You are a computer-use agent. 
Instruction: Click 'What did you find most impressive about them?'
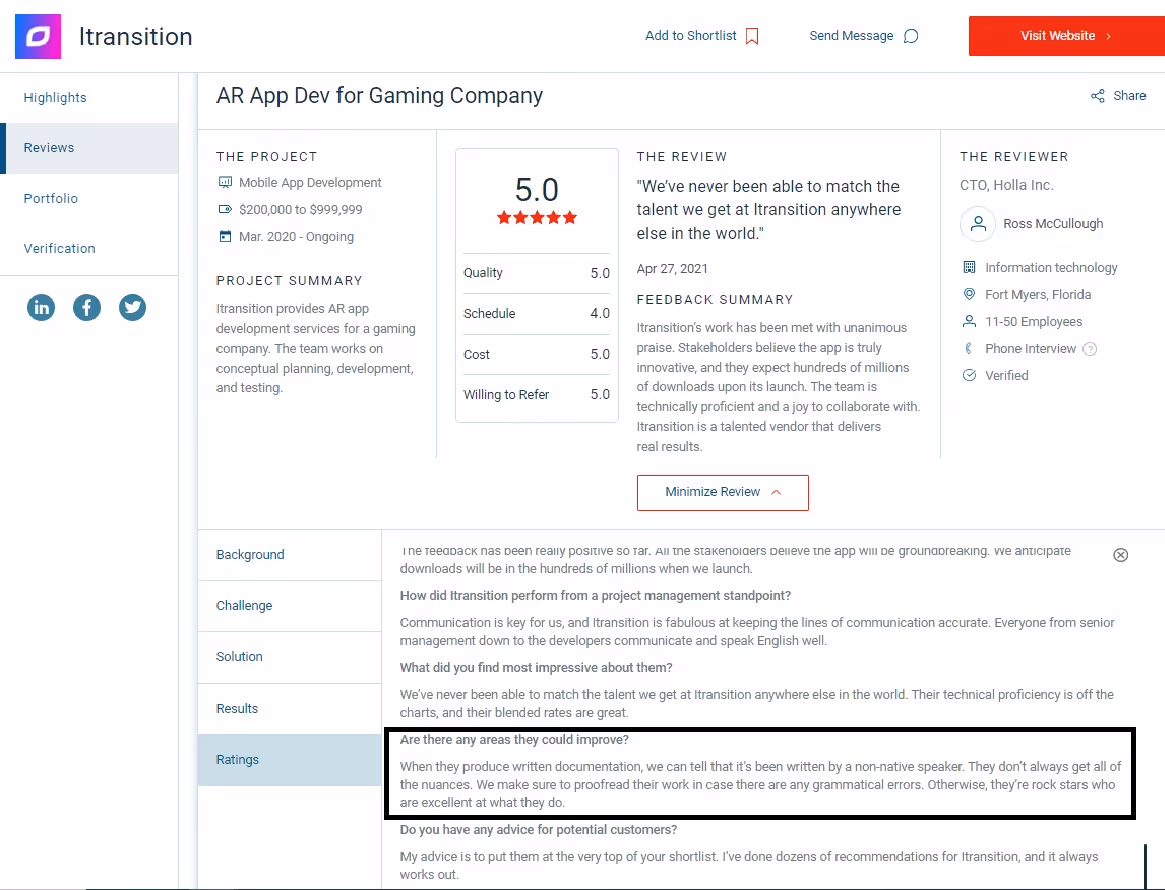(x=536, y=668)
